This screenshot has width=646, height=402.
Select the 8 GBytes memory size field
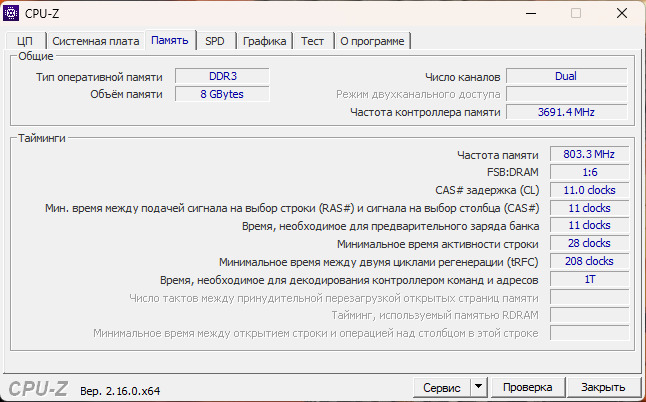click(221, 94)
